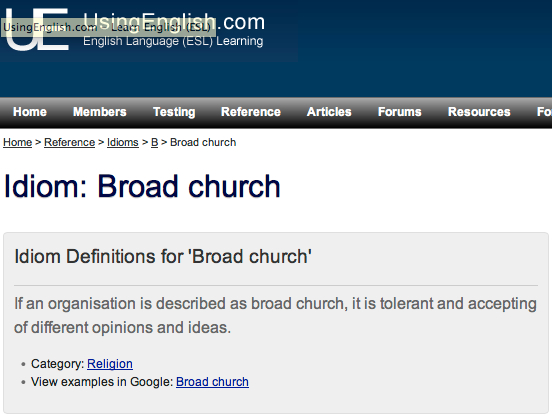Follow the B breadcrumb link

point(154,143)
